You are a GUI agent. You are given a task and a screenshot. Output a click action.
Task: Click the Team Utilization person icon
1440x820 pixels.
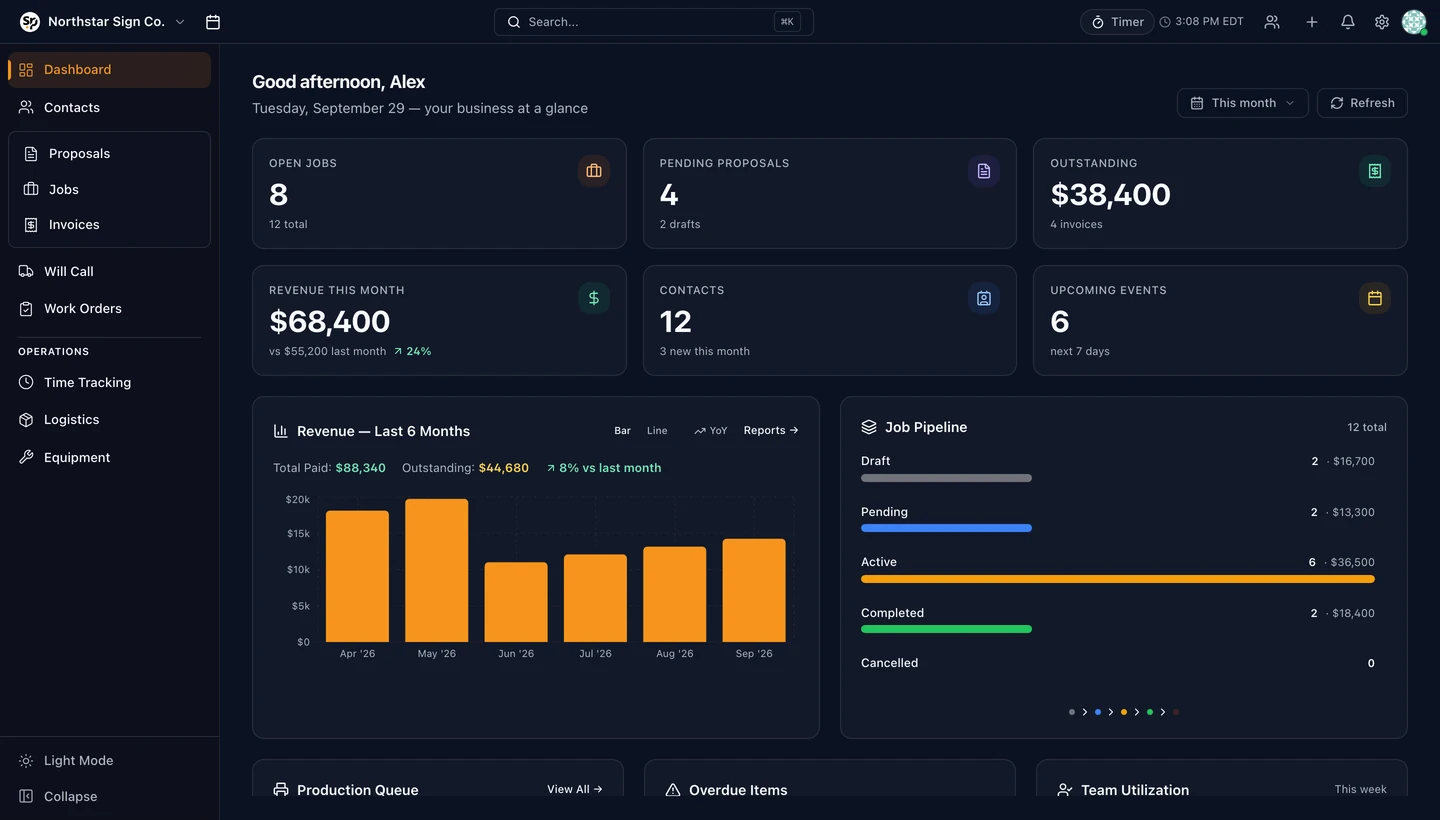coord(1065,790)
